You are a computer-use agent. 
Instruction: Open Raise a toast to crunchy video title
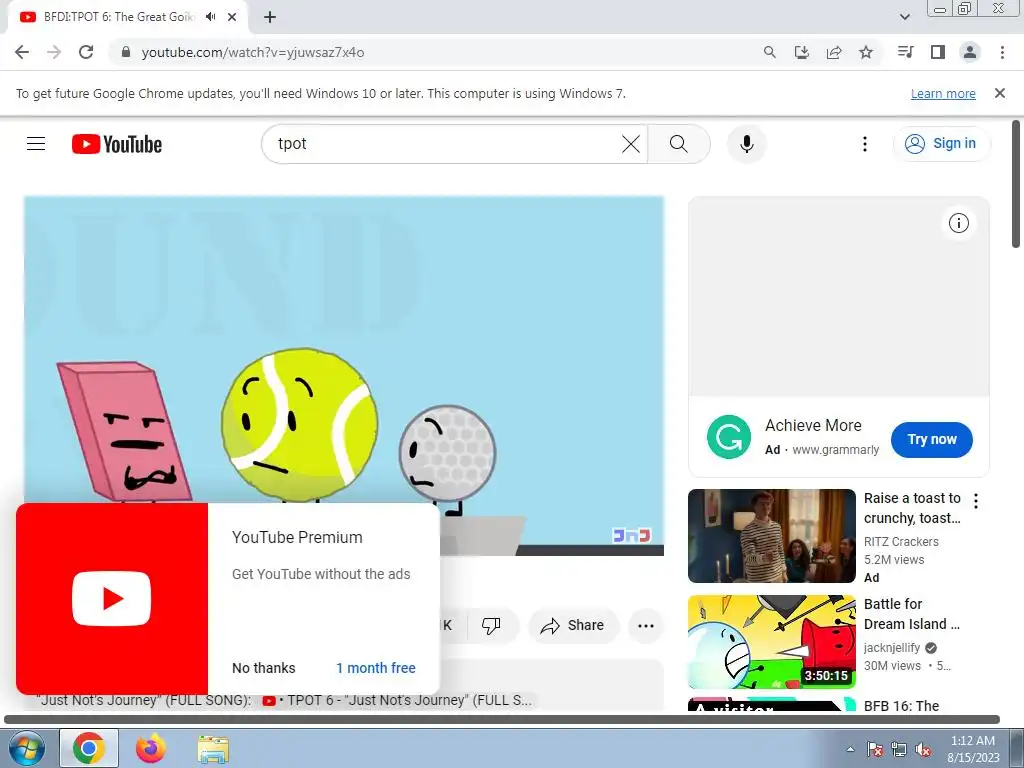coord(912,508)
